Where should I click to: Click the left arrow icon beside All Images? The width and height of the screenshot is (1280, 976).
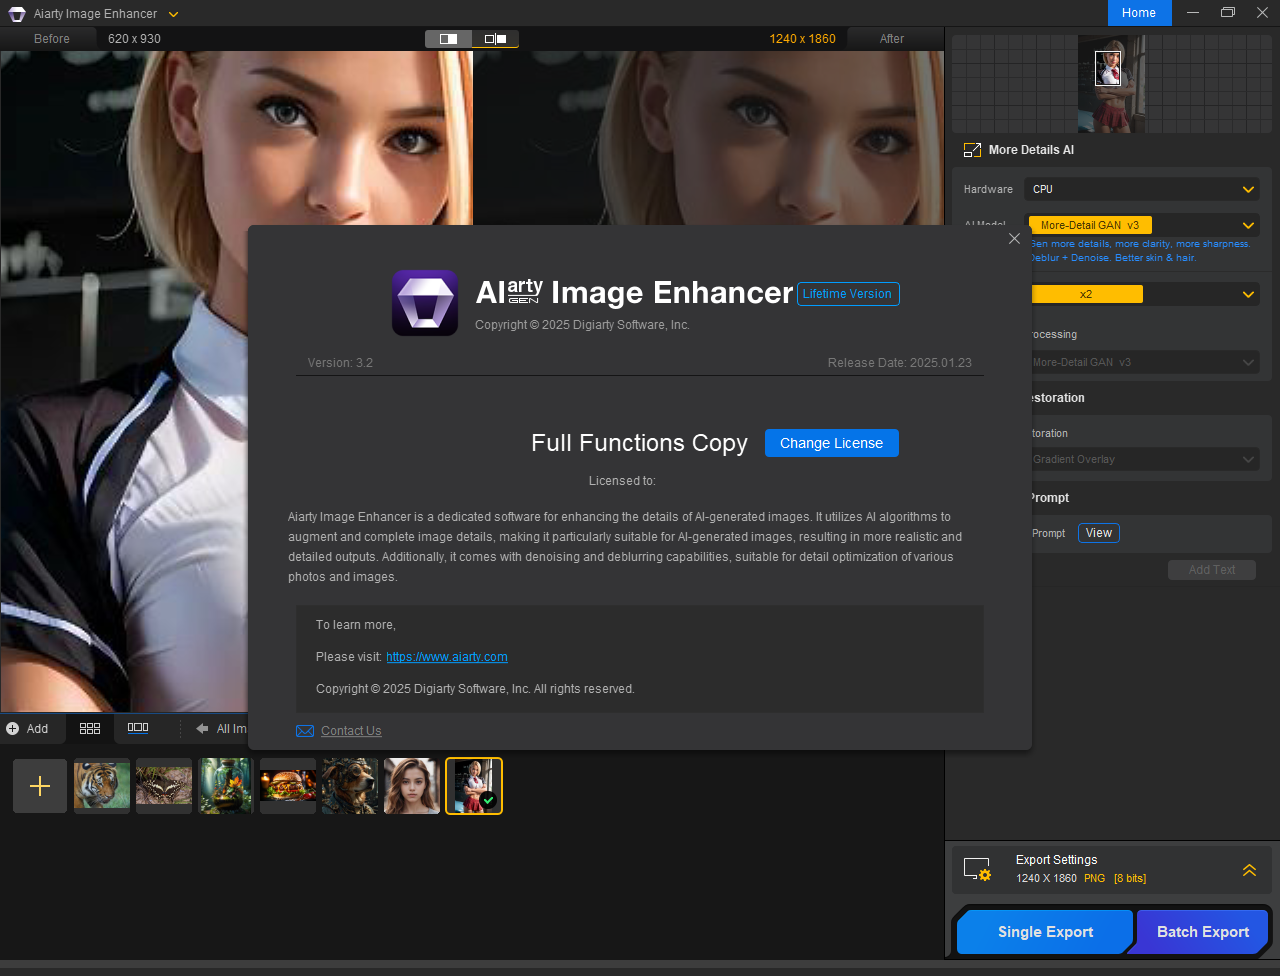202,729
